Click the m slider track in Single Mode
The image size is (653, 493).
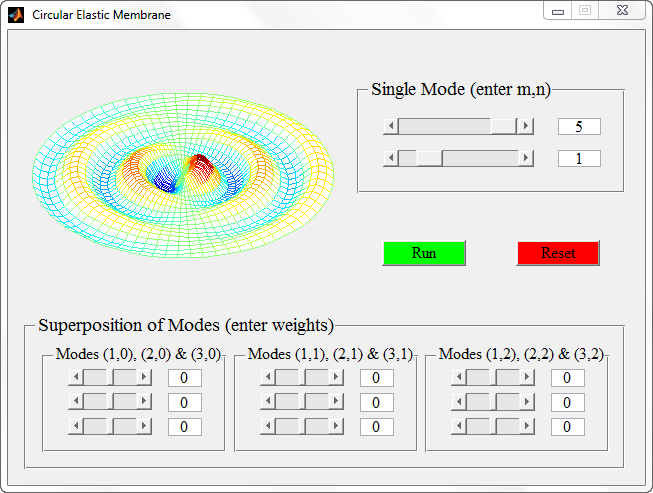tap(458, 126)
